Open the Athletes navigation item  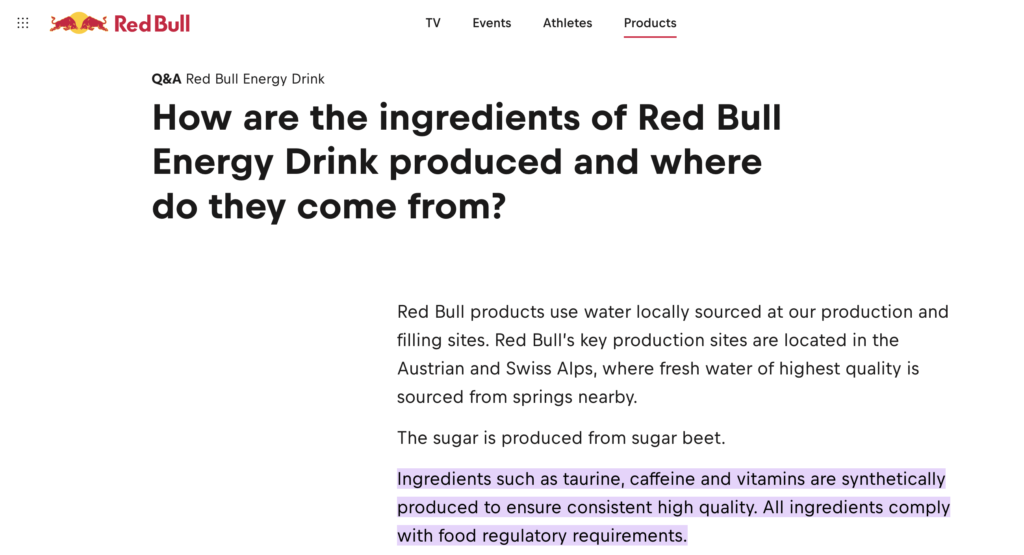pos(568,23)
